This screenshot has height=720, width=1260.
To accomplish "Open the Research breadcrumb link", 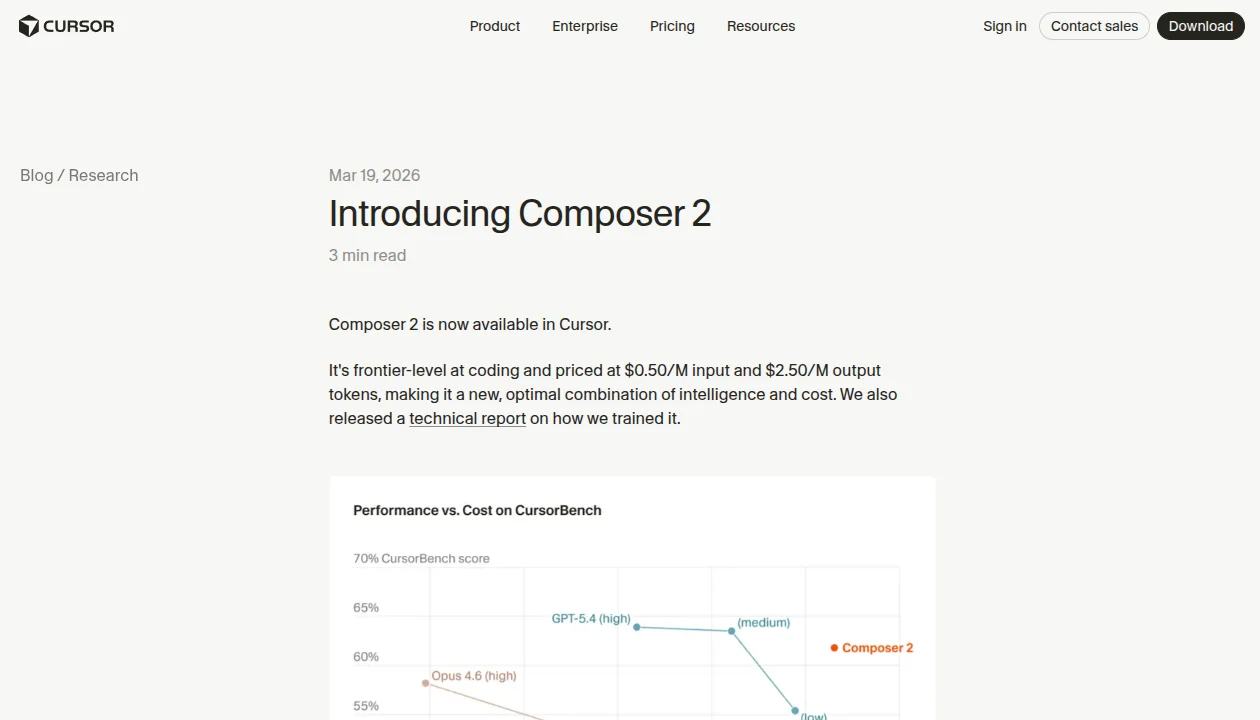I will coord(103,175).
